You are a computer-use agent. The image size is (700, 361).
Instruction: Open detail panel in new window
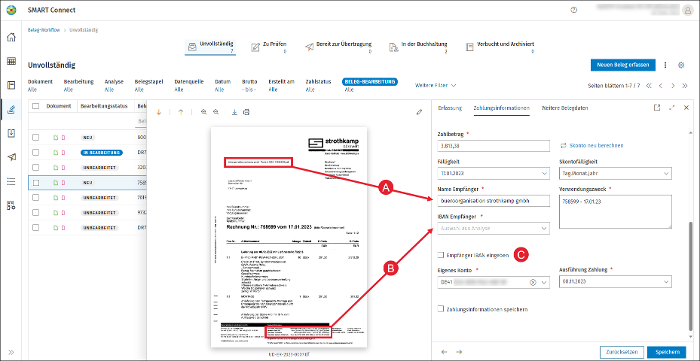(x=657, y=108)
